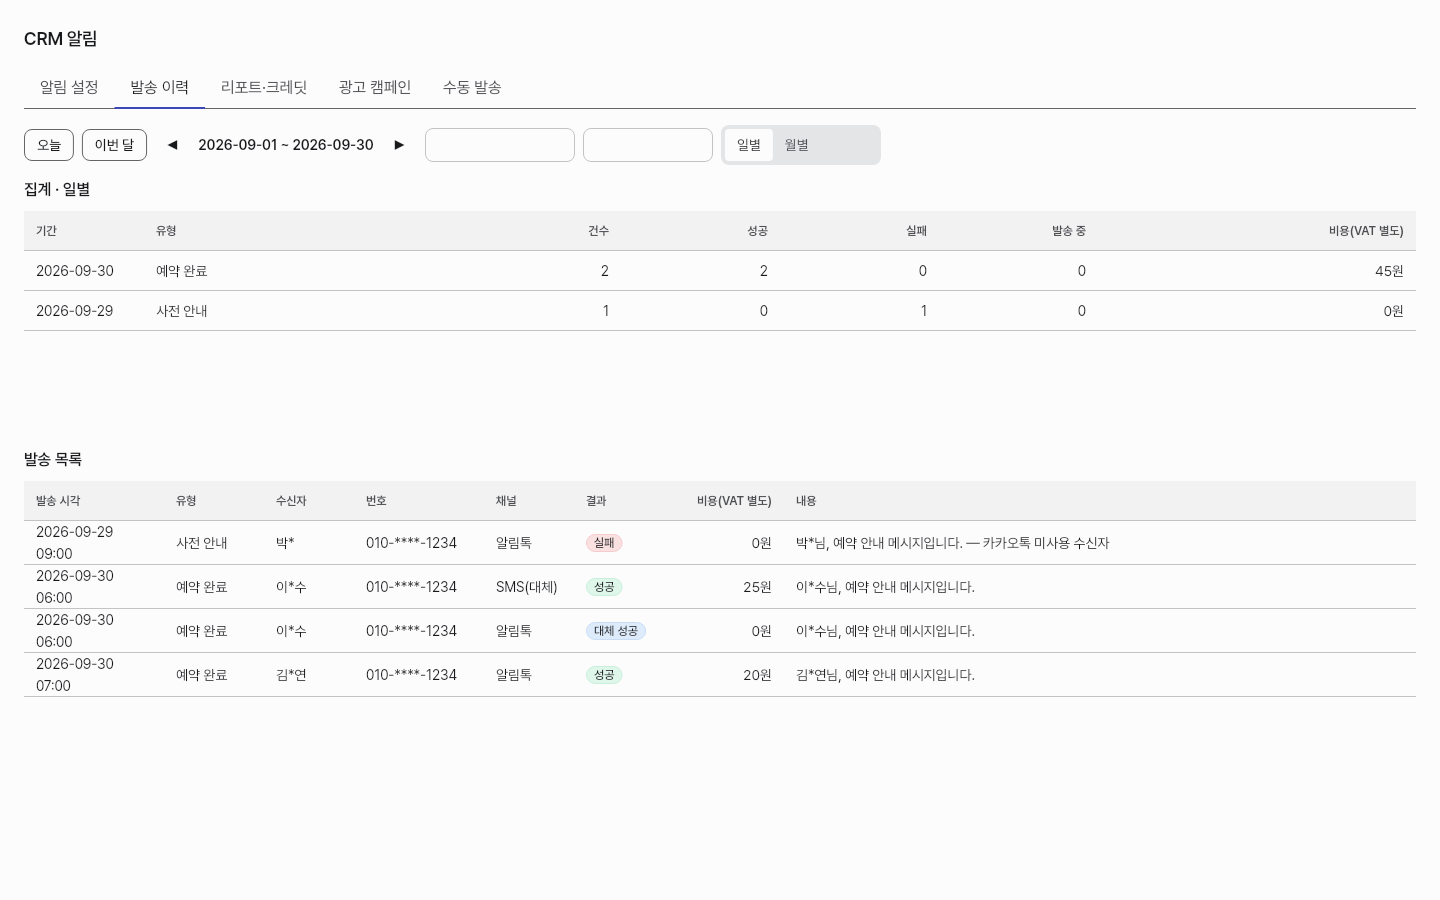Image resolution: width=1440 pixels, height=900 pixels.
Task: Select recipient 김*연
Action: pos(291,675)
